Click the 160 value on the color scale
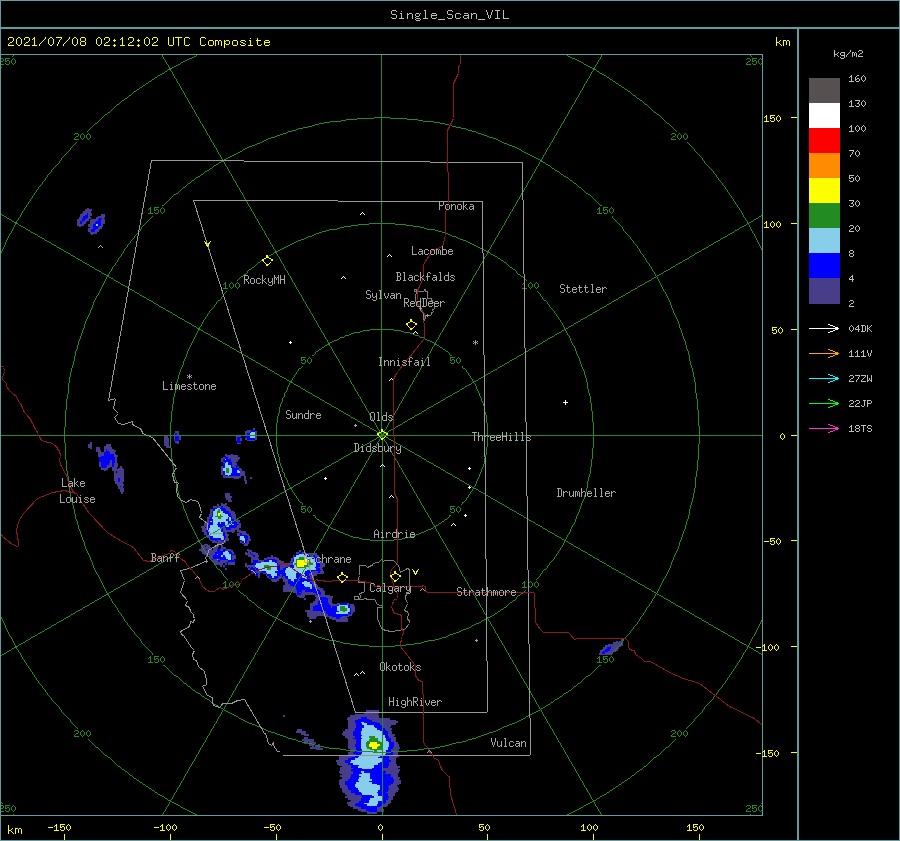The height and width of the screenshot is (841, 900). (x=857, y=79)
